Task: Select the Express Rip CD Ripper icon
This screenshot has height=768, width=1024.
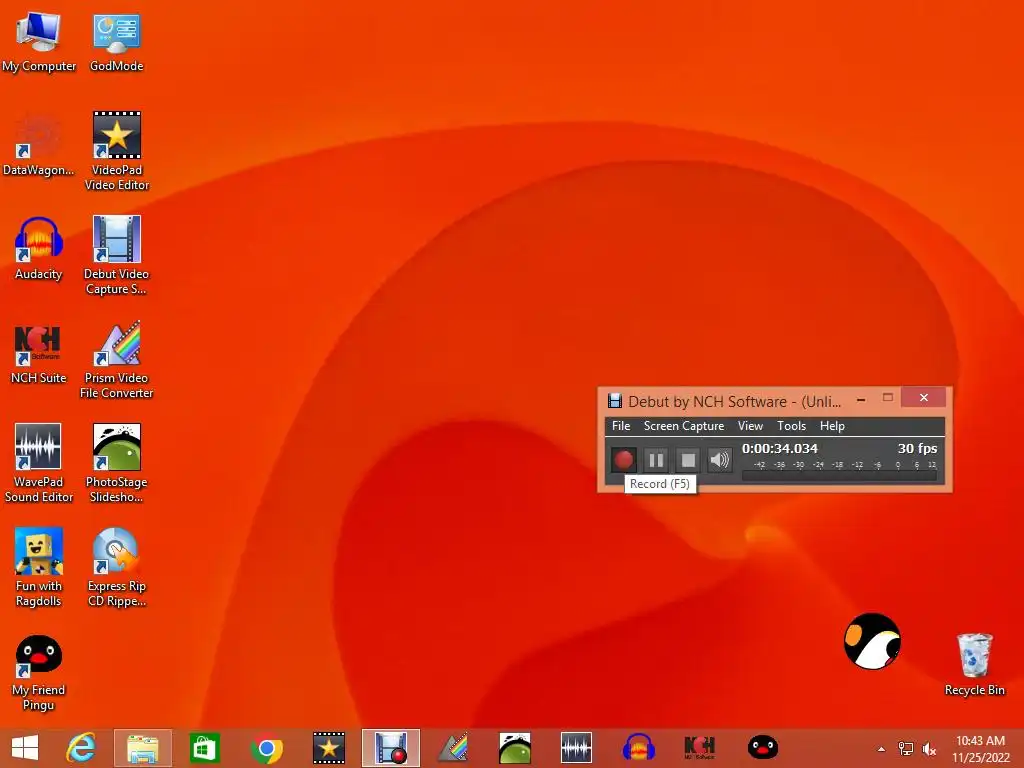Action: tap(116, 567)
